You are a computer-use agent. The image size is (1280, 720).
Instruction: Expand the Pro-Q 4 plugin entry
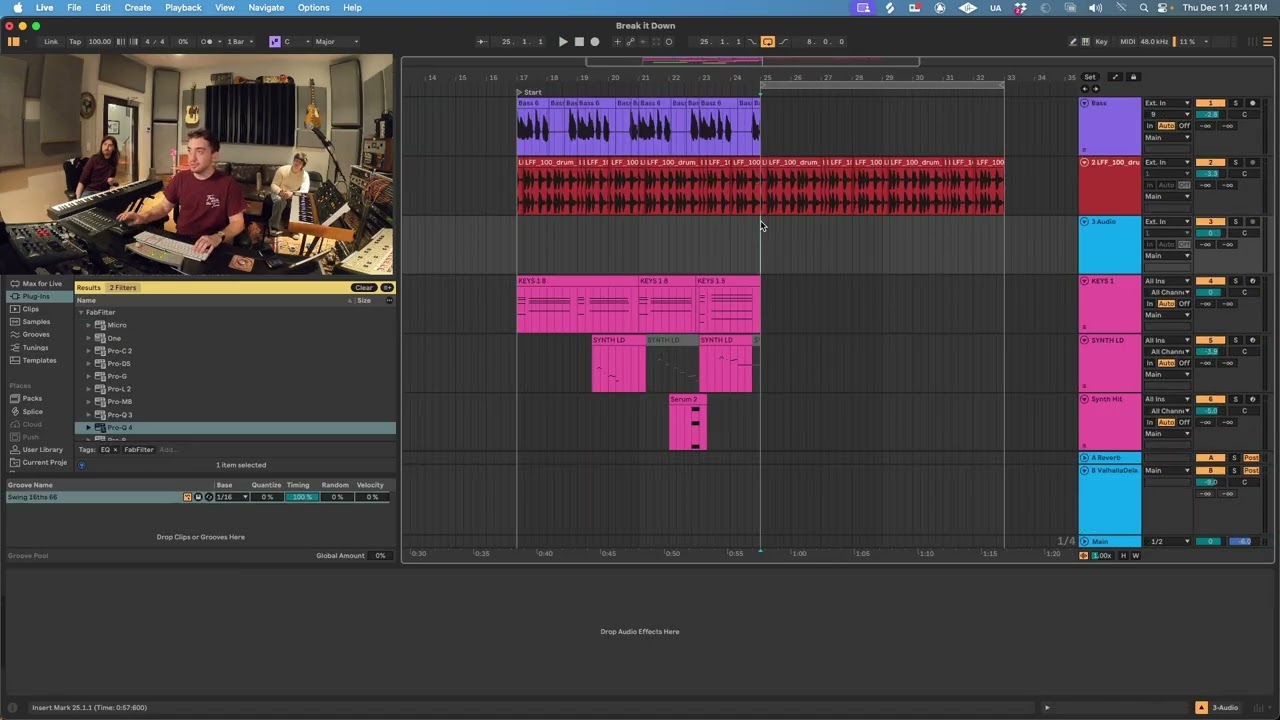88,428
